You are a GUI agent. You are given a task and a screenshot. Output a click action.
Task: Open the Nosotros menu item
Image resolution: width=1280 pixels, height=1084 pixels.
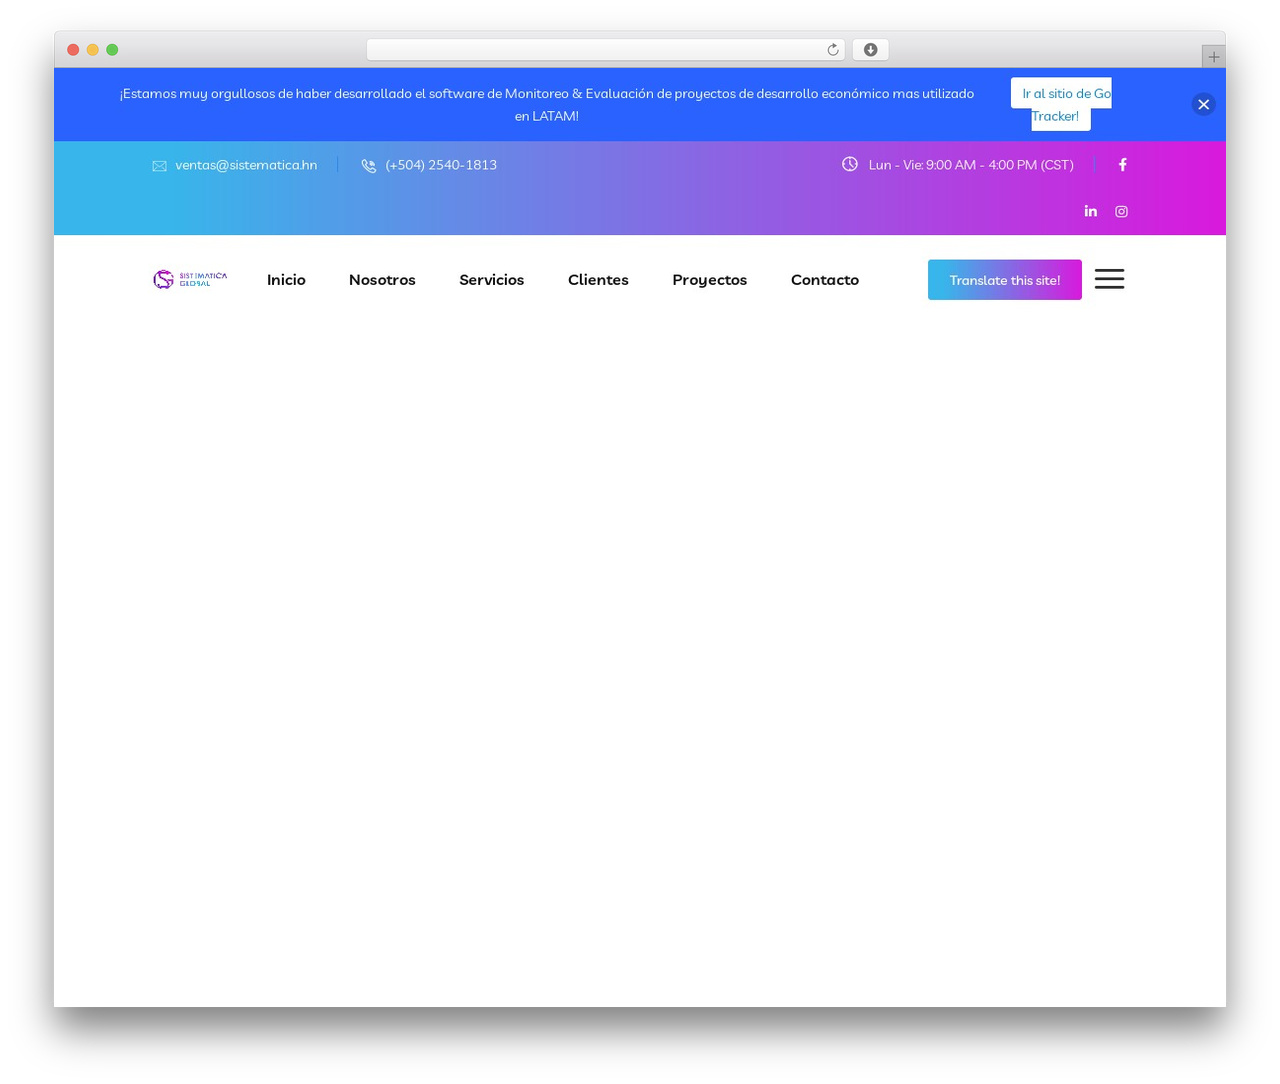pos(382,280)
